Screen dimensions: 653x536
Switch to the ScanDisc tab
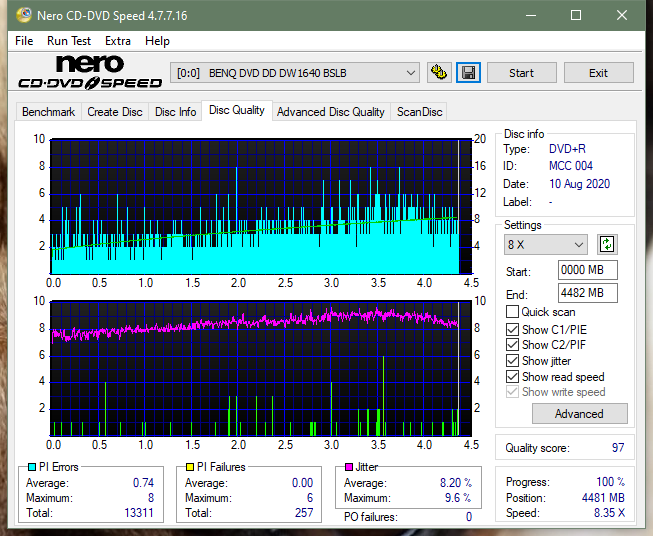(419, 112)
